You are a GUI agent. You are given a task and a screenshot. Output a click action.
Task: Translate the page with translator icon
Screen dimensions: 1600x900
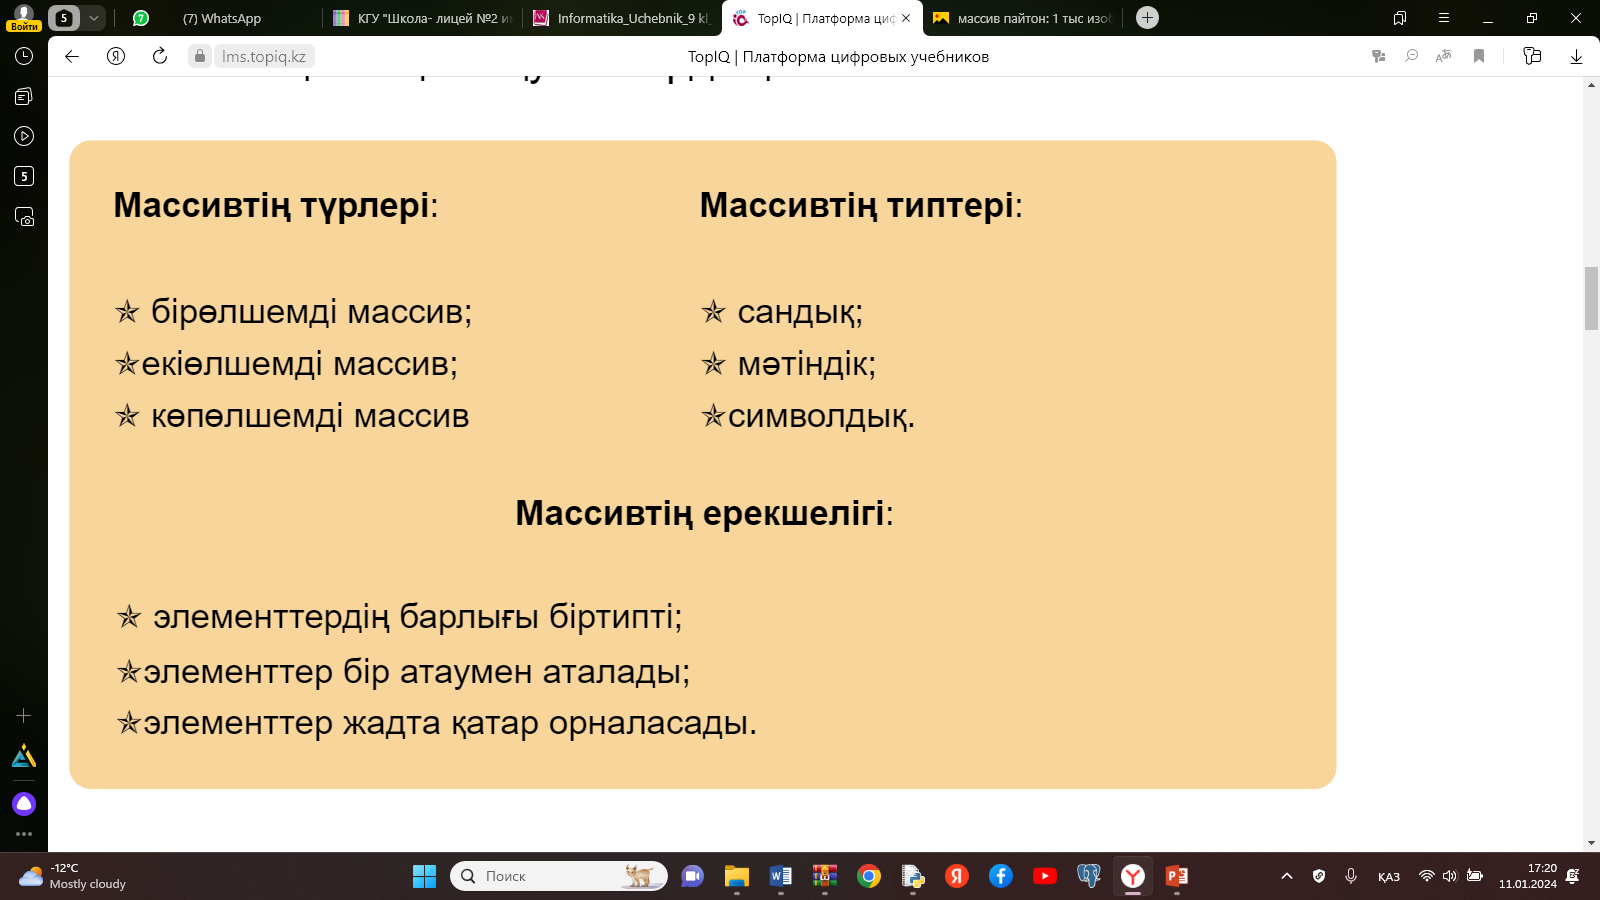tap(1443, 56)
